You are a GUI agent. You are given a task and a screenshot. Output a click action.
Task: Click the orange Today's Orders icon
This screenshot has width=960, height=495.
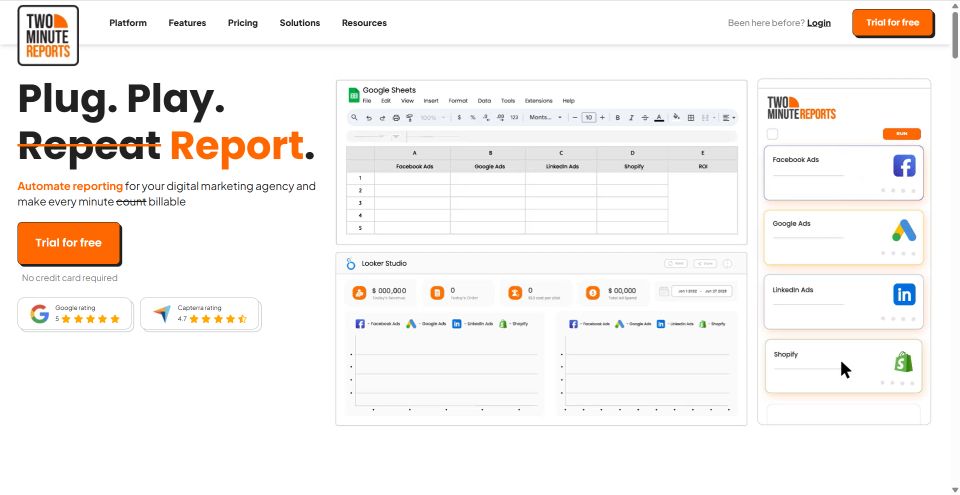[x=437, y=293]
